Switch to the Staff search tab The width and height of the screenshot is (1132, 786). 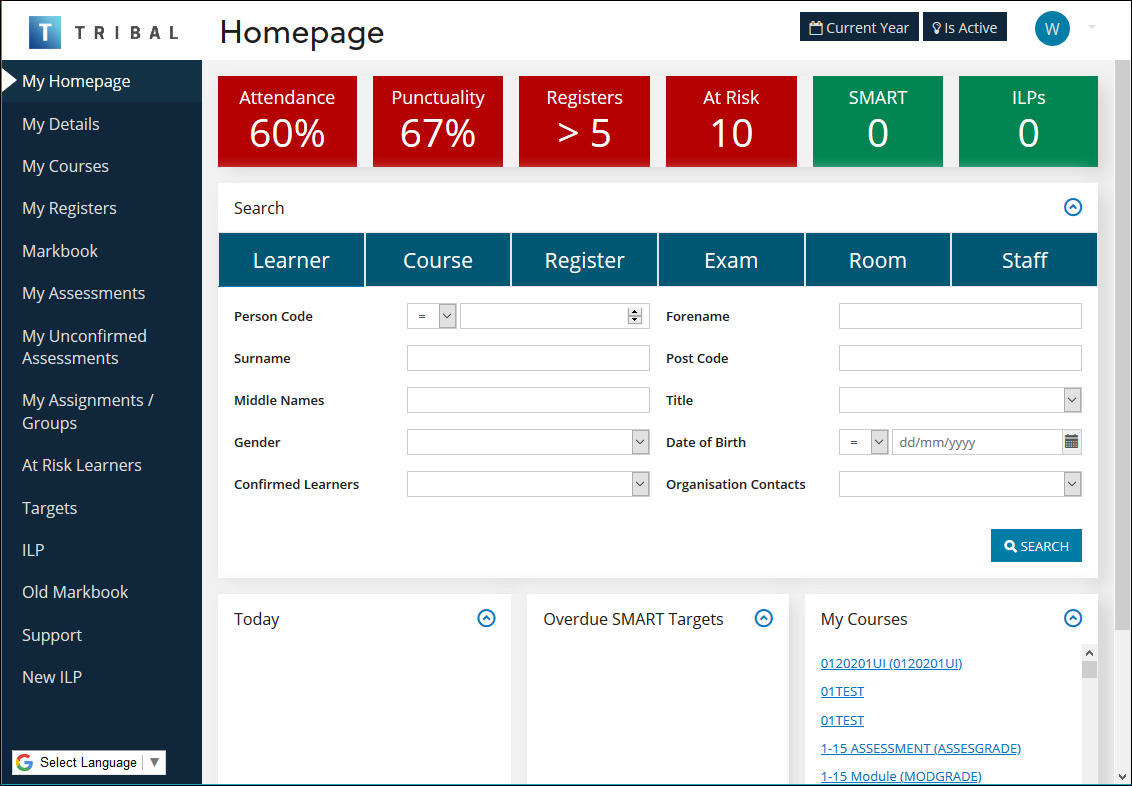(x=1024, y=260)
